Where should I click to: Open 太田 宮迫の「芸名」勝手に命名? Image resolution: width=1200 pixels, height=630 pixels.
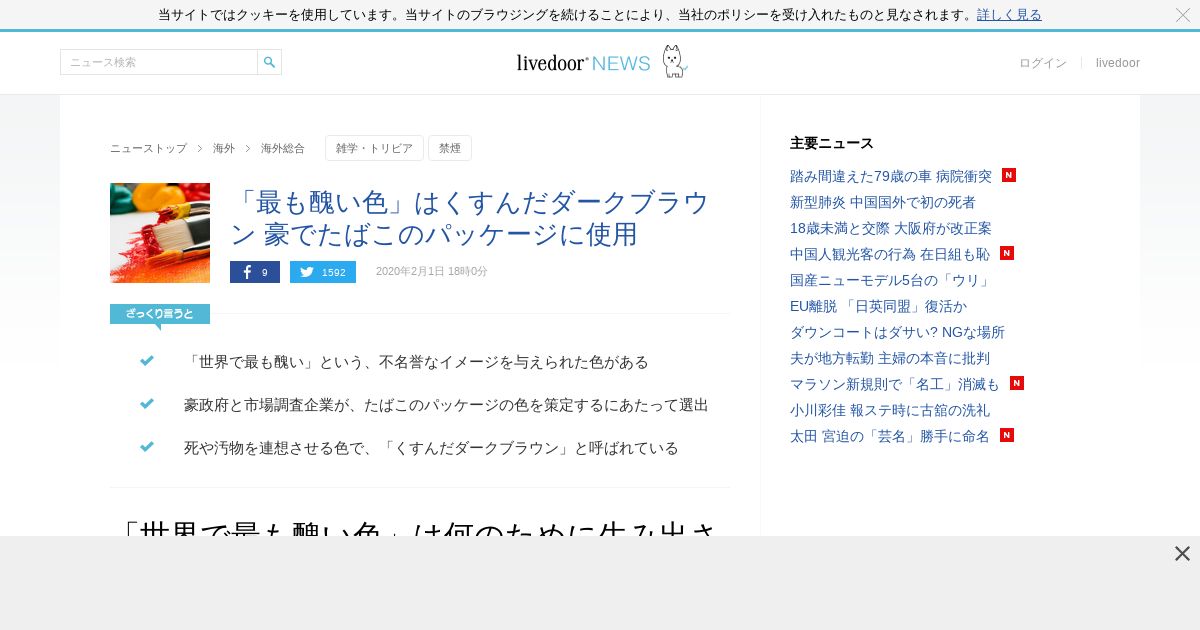pos(890,436)
